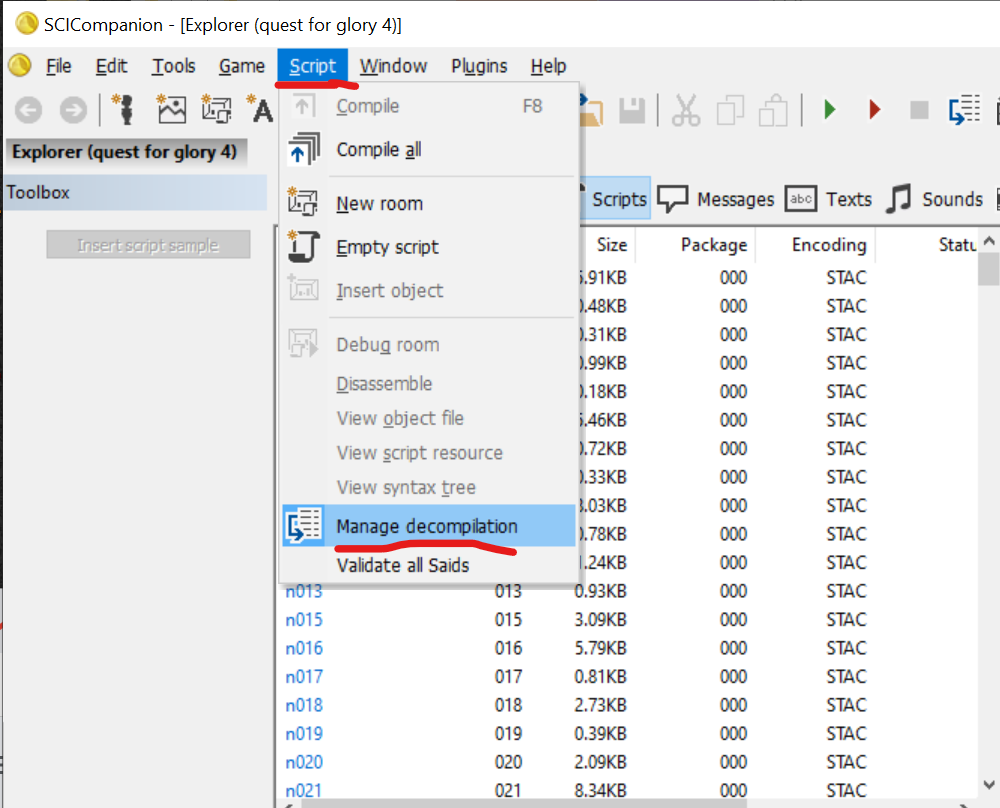The width and height of the screenshot is (1000, 808).
Task: Click the Empty script menu icon
Action: click(303, 247)
